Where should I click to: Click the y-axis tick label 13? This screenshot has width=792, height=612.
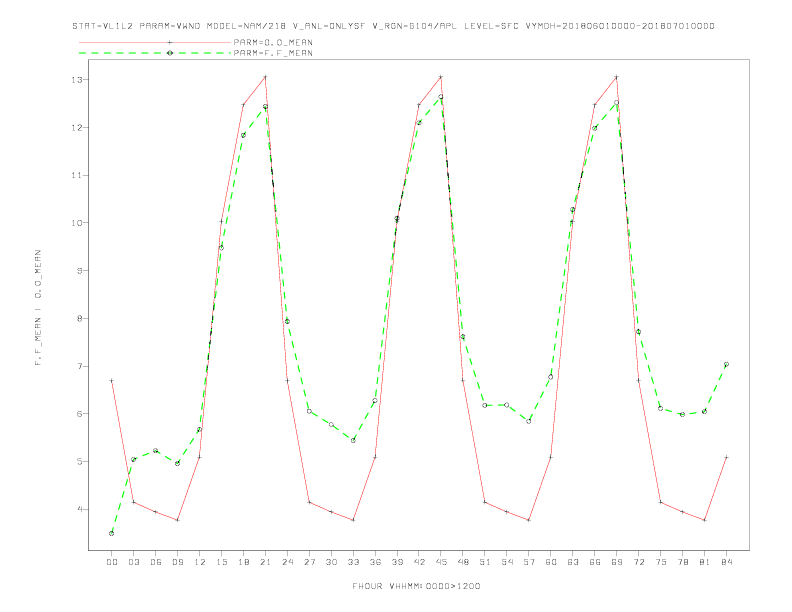(x=77, y=80)
